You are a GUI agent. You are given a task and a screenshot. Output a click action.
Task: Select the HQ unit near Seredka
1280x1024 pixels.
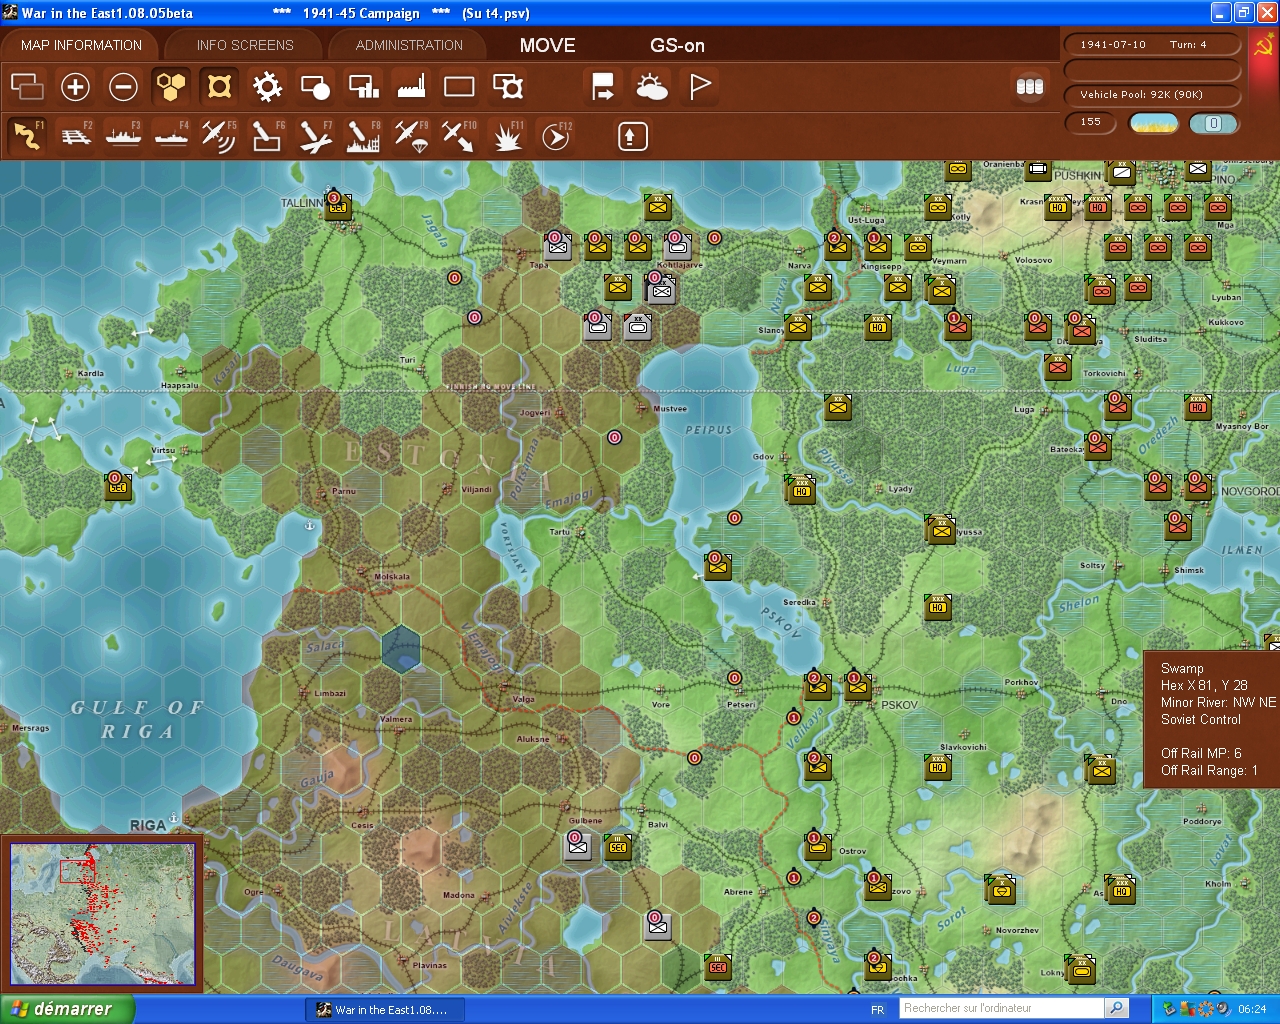pos(938,606)
